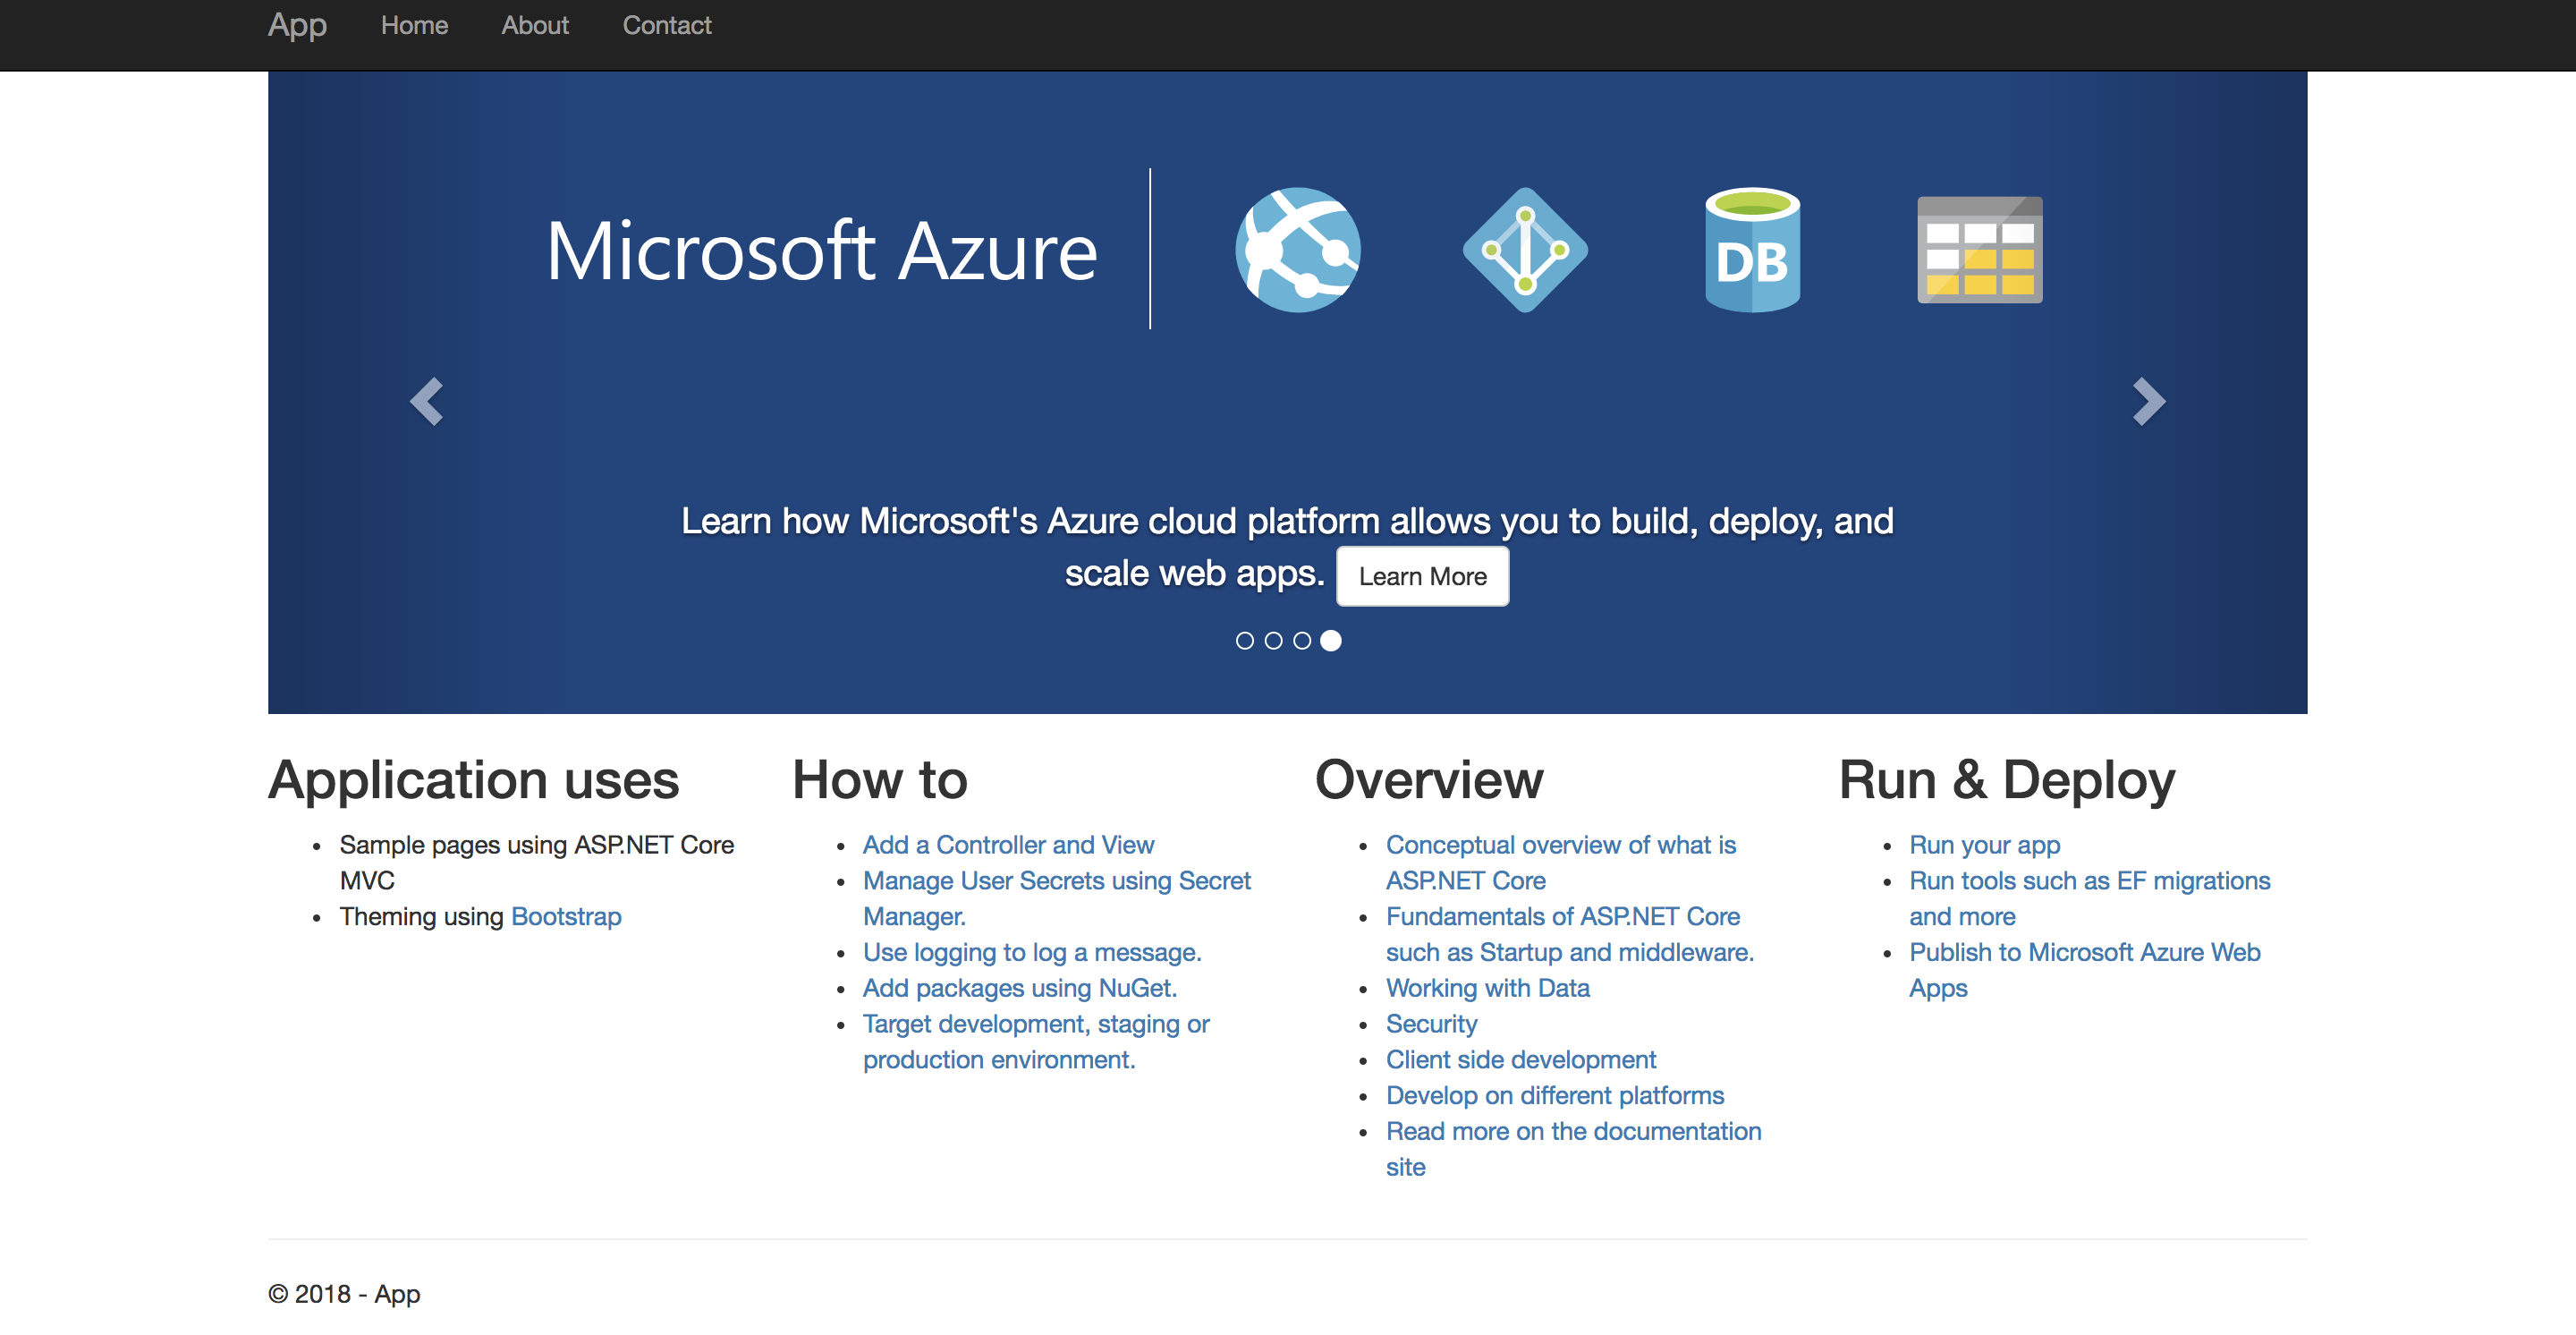Click the 'Learn how Microsoft's Azure cloud platform' caption

1287,548
